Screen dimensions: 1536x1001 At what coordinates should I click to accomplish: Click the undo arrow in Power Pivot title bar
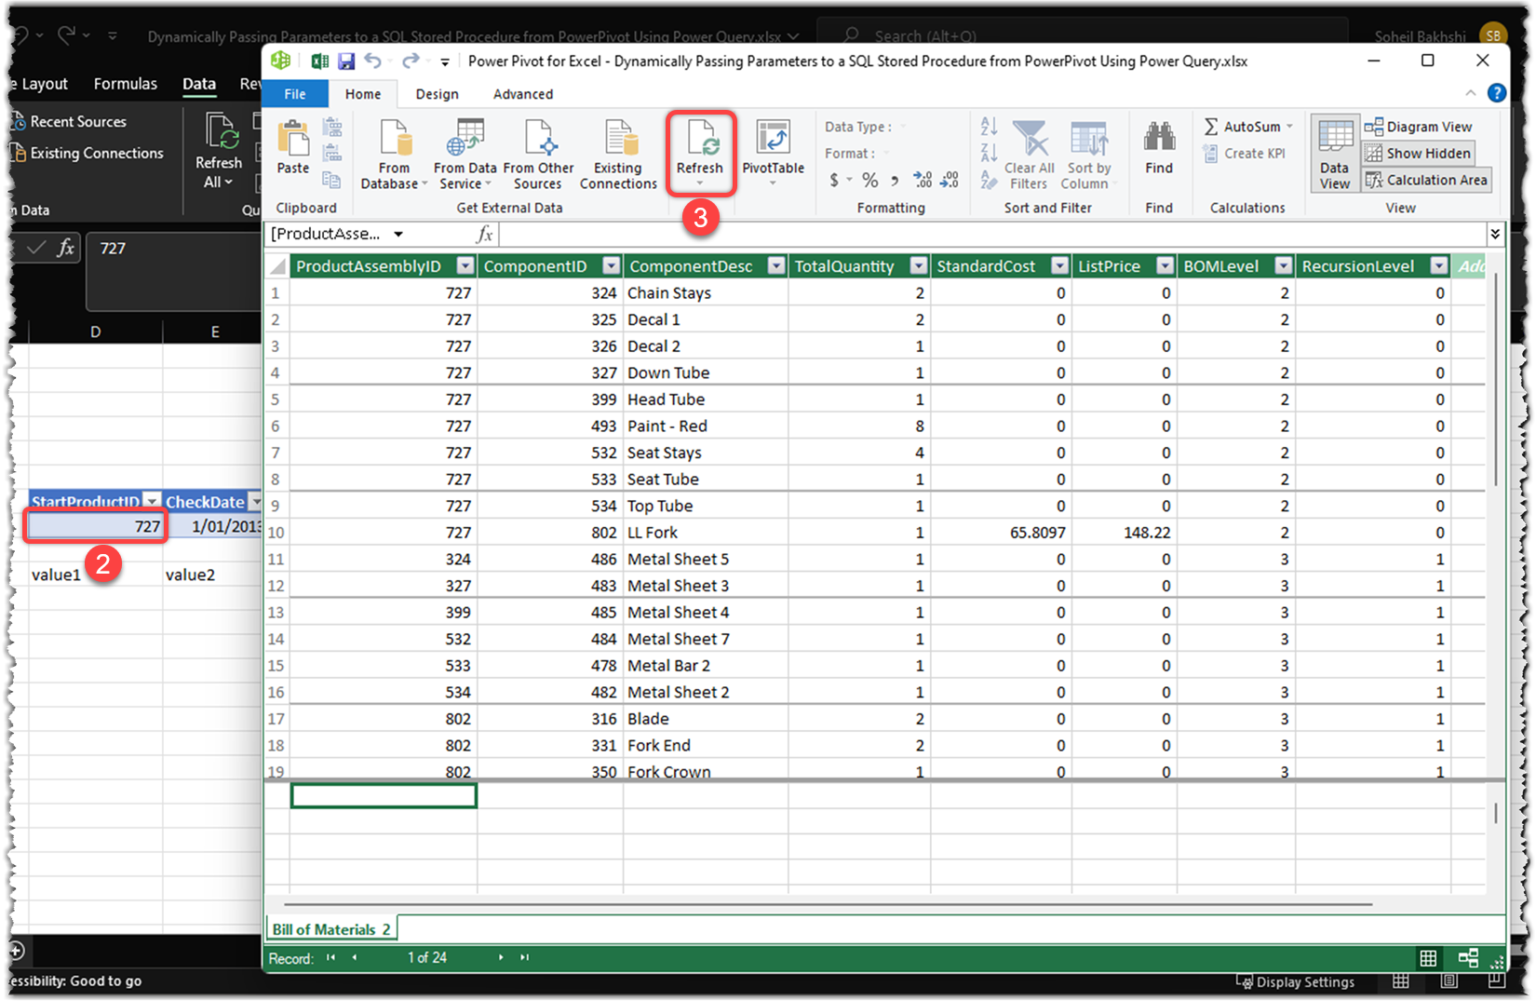373,61
